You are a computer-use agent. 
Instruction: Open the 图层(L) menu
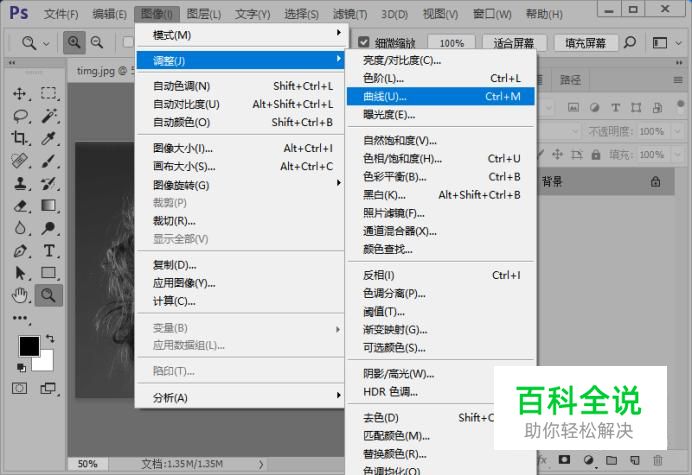[203, 14]
